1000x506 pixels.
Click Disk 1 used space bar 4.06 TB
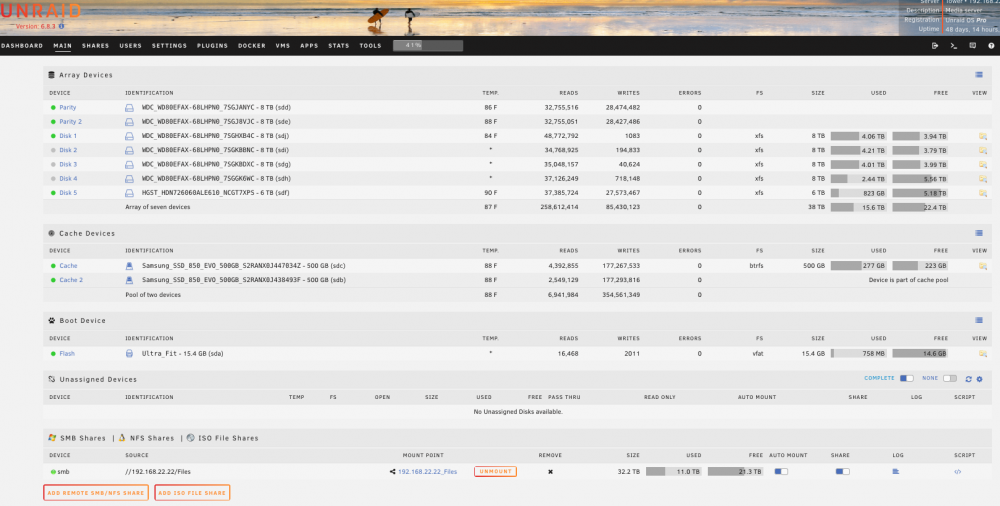858,136
